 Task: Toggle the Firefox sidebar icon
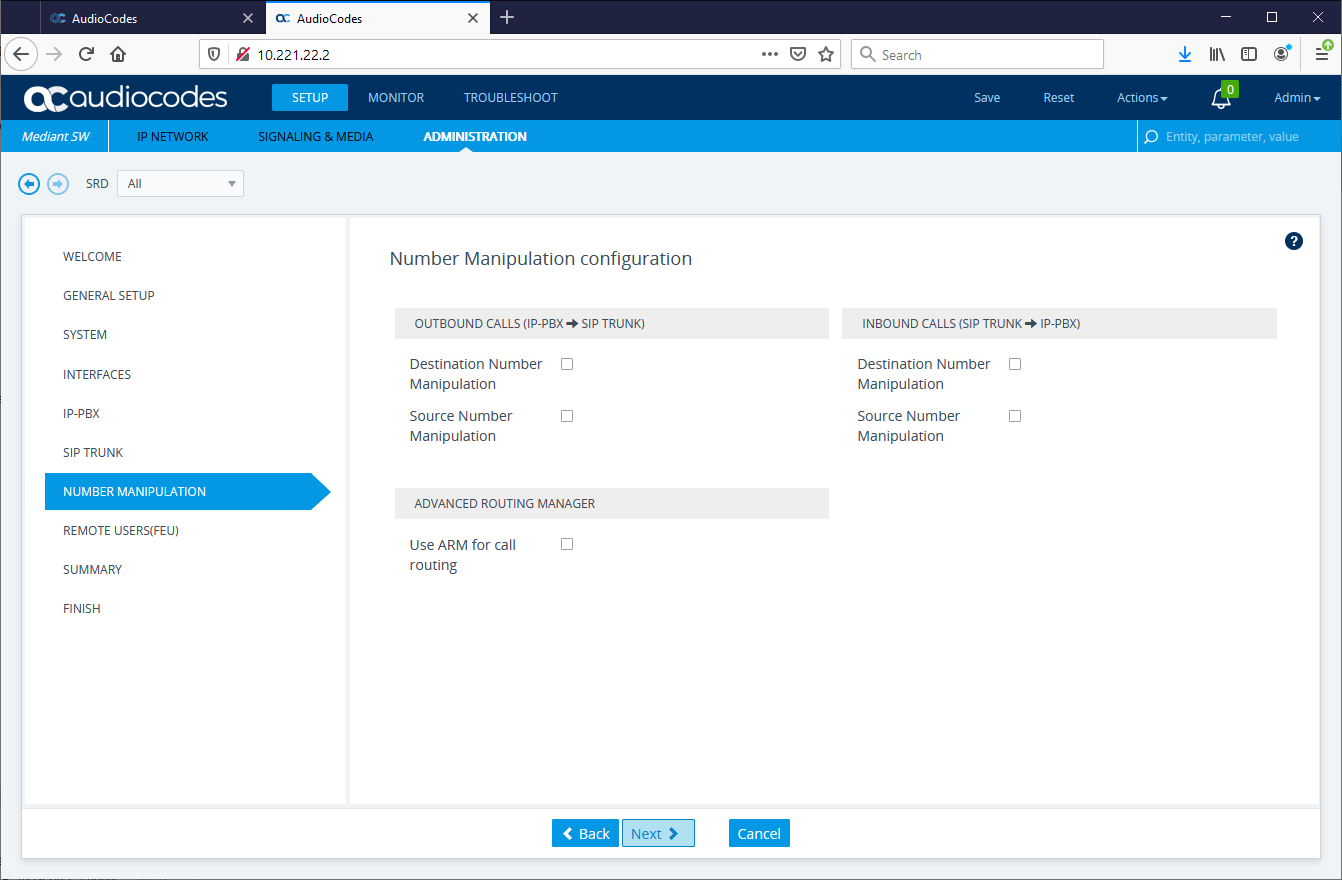point(1249,55)
